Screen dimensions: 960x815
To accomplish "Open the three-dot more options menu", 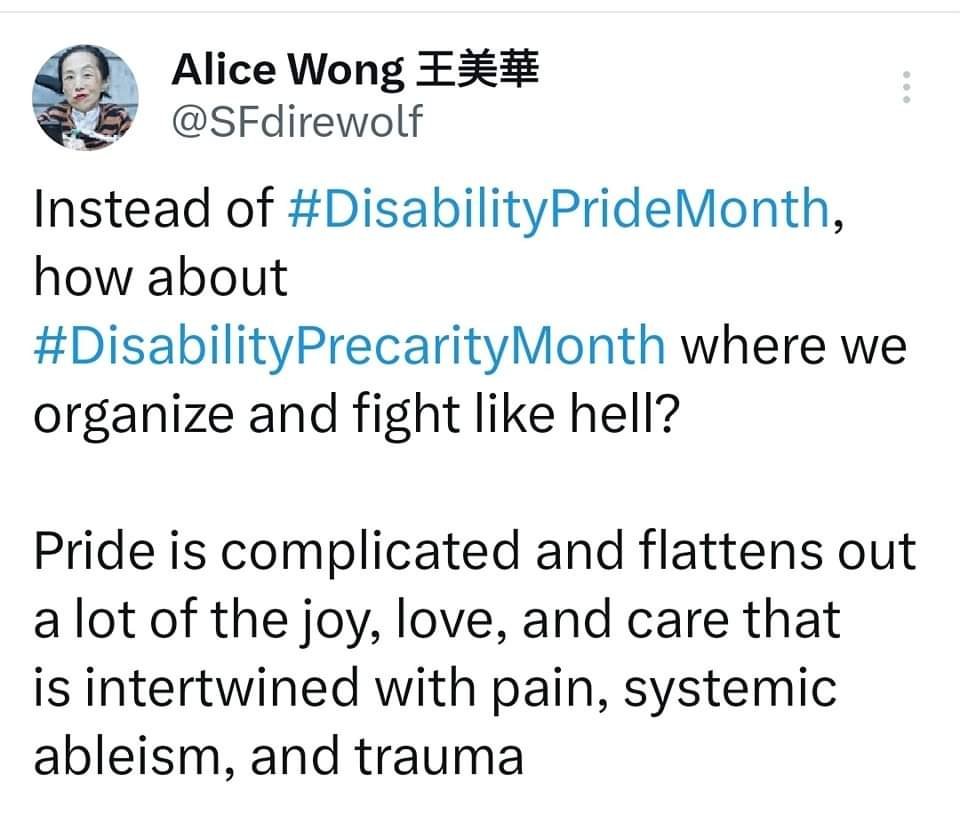I will click(906, 88).
